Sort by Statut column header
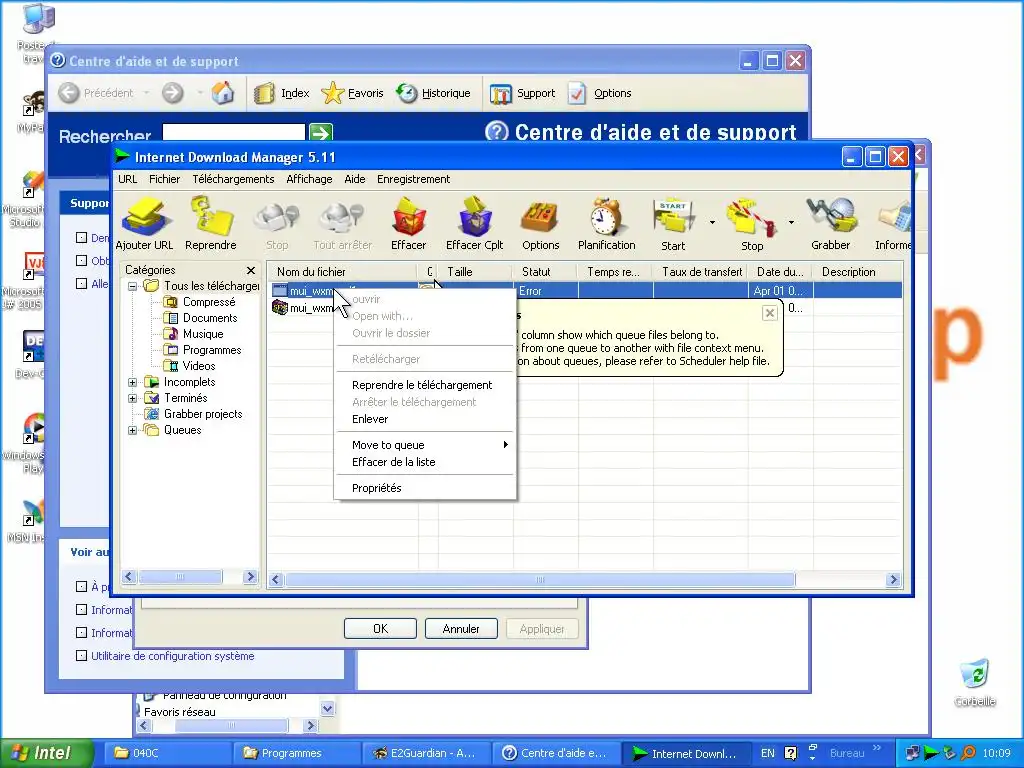Image resolution: width=1024 pixels, height=768 pixels. (x=545, y=272)
